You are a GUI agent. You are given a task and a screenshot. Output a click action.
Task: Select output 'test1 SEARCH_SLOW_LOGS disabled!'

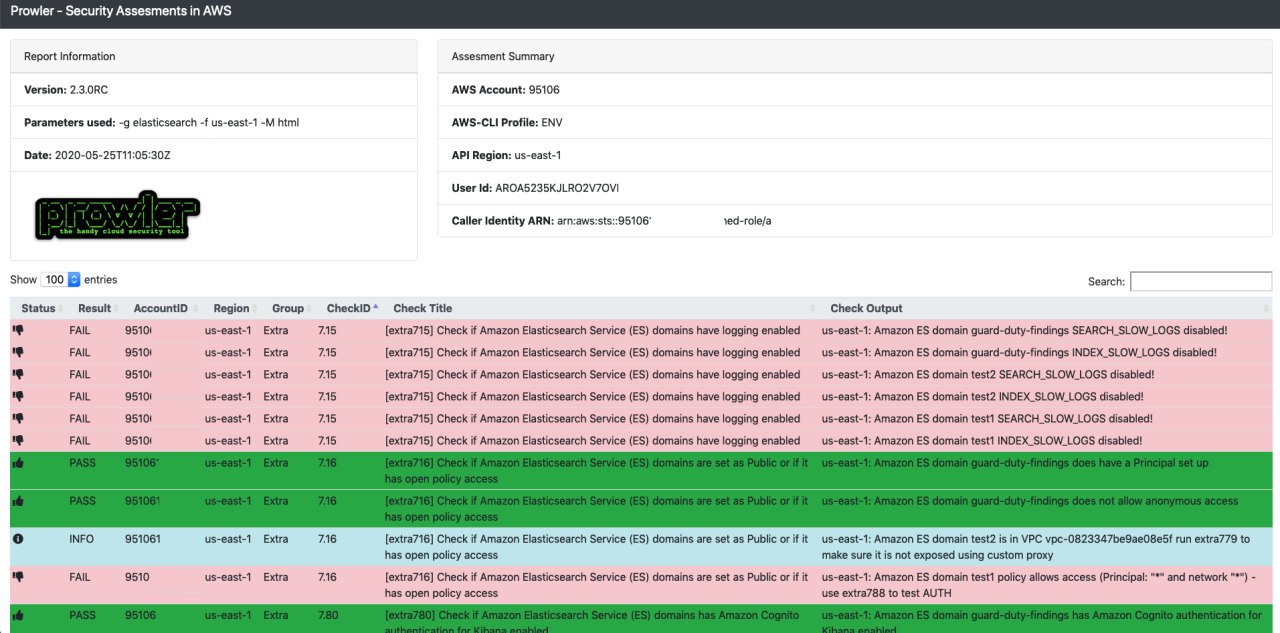tap(987, 418)
